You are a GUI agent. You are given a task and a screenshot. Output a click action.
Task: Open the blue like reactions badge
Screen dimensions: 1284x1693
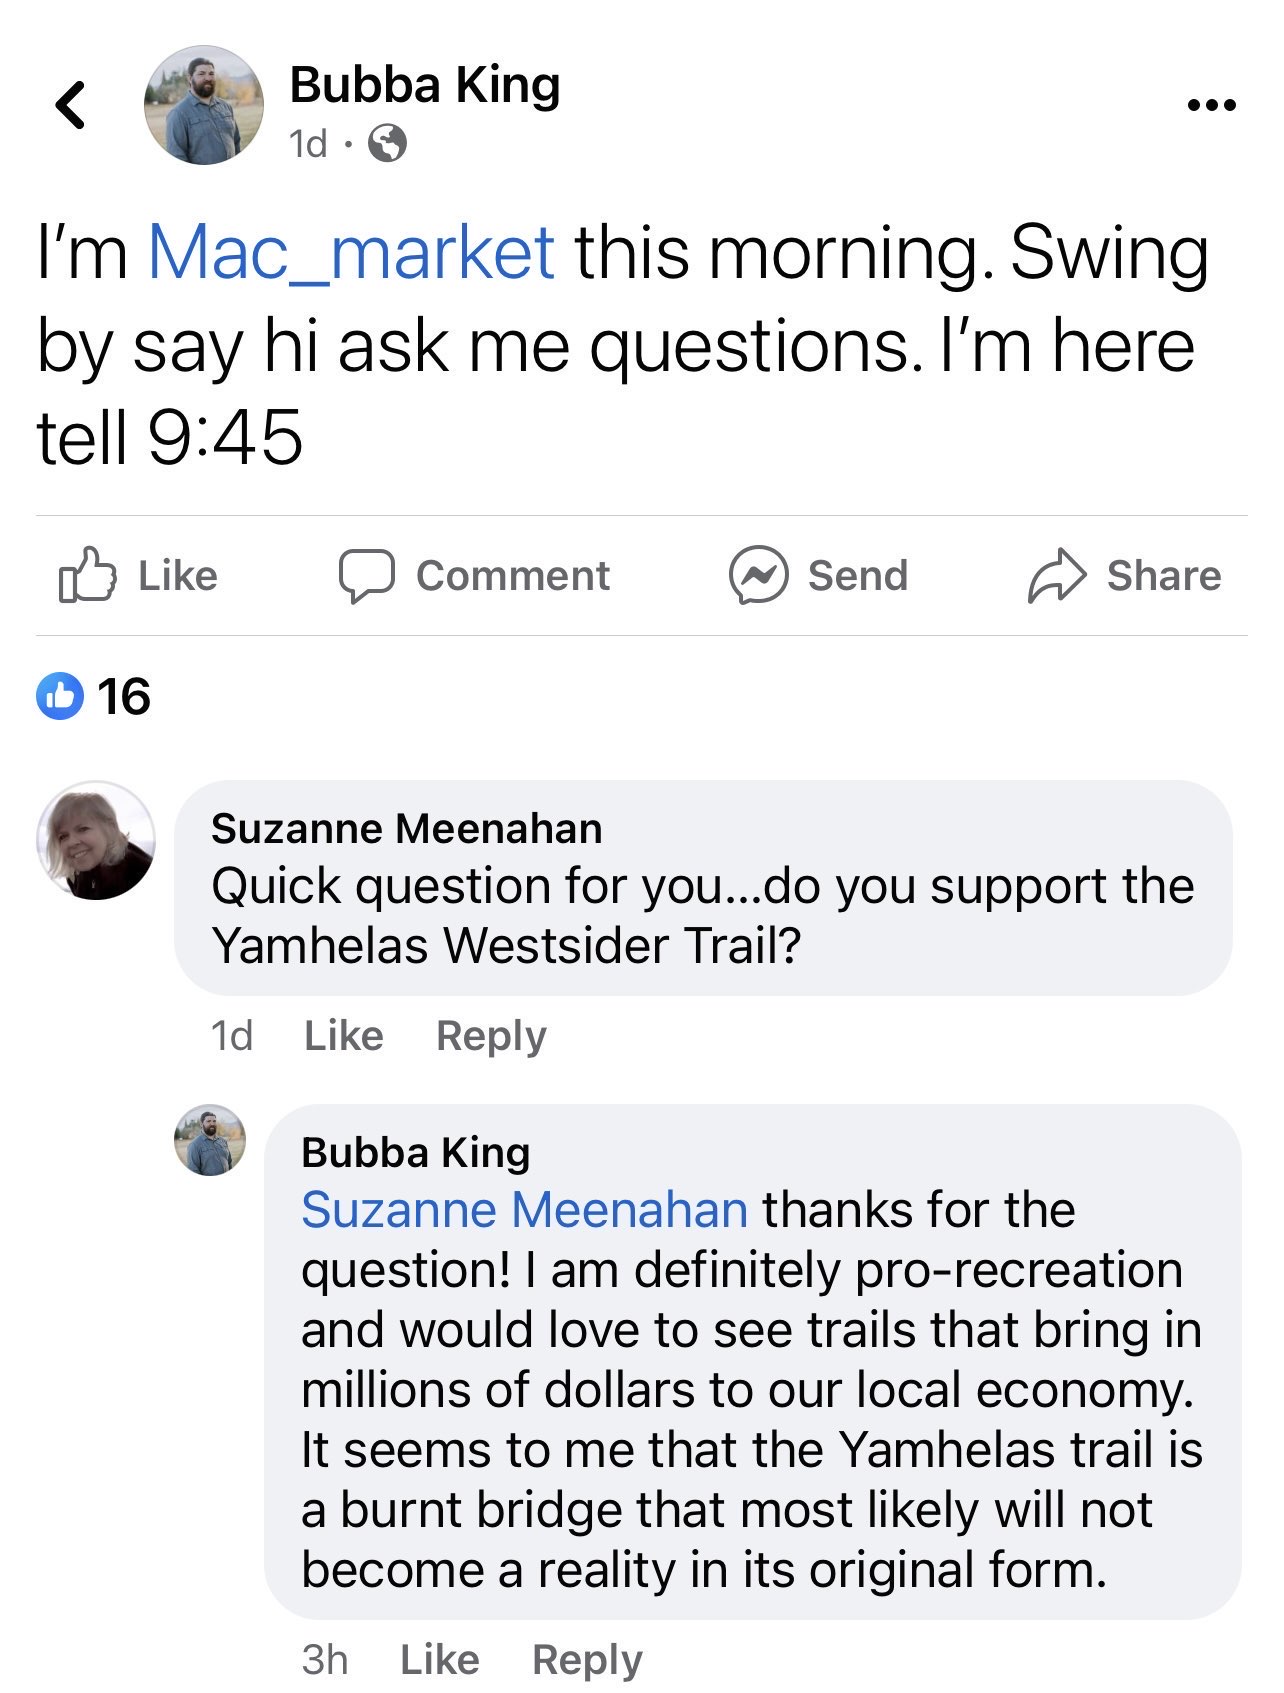click(60, 696)
